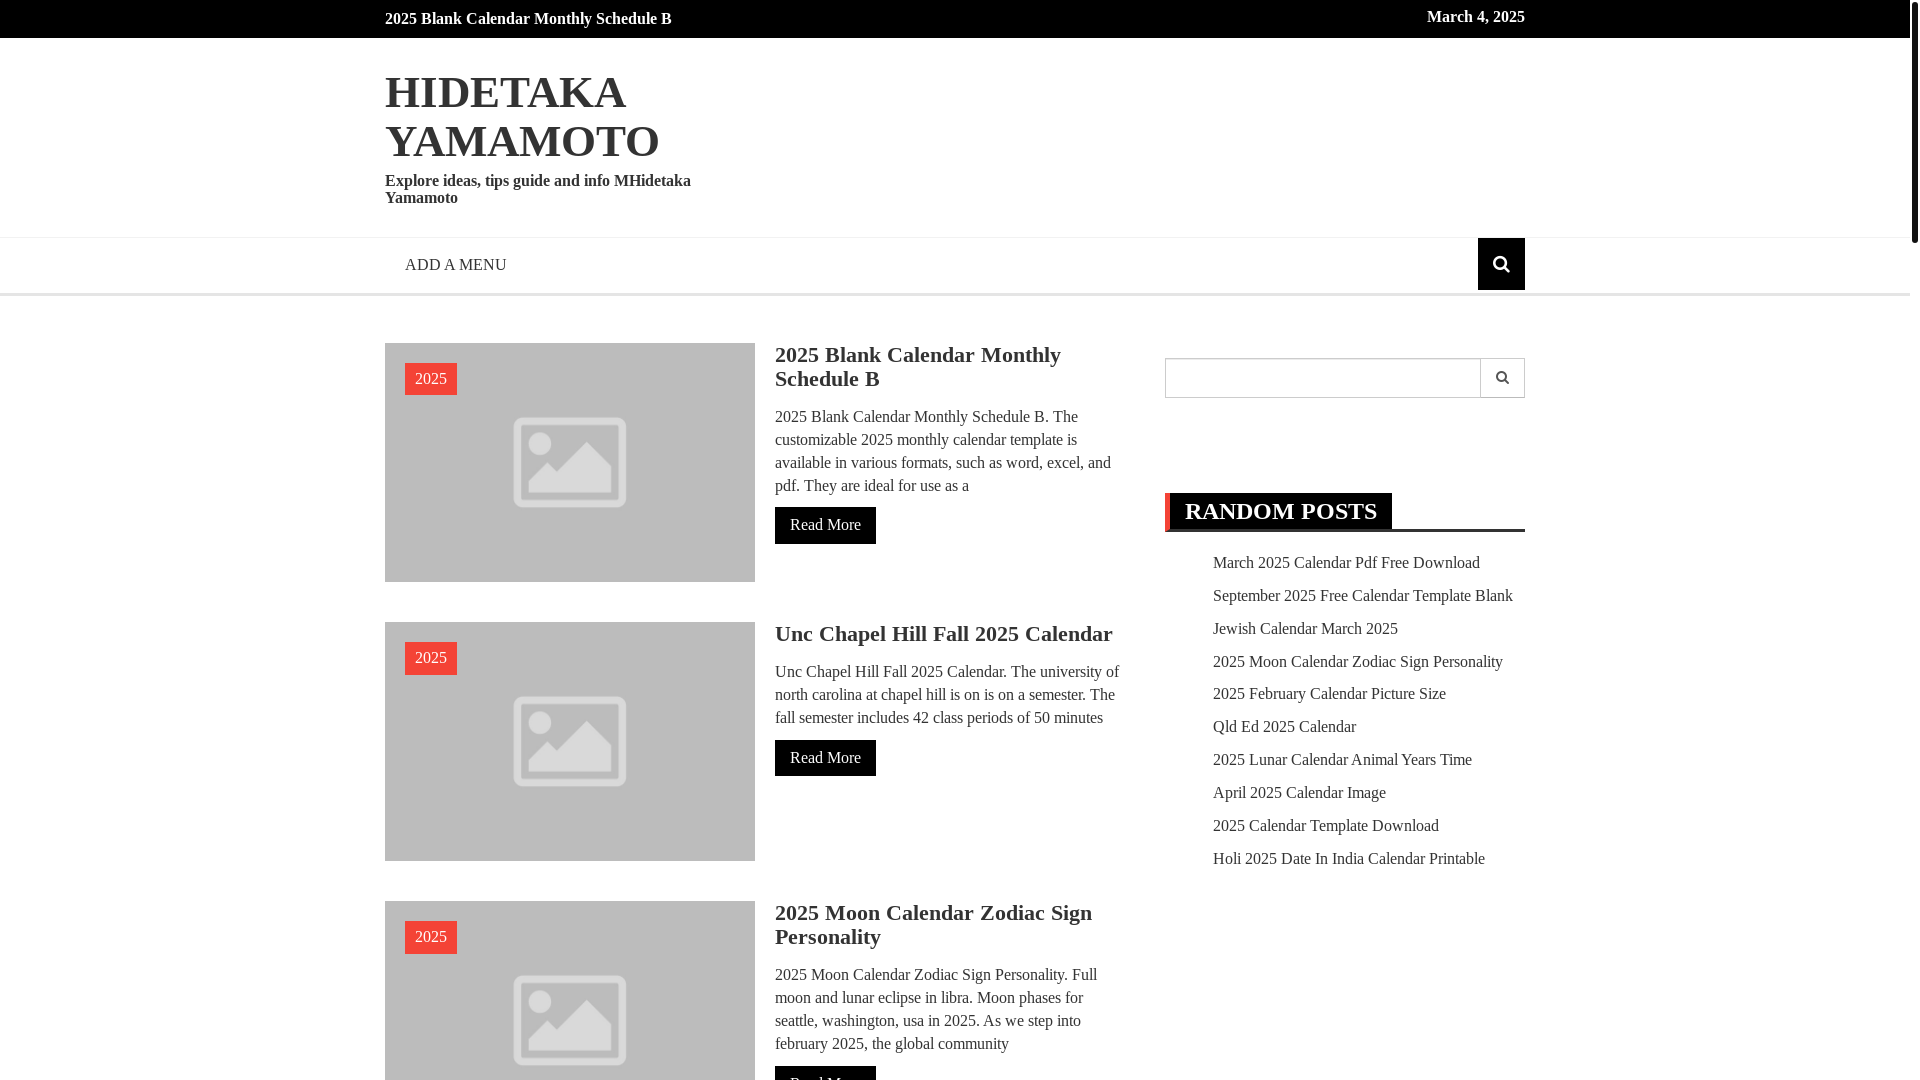This screenshot has height=1080, width=1920.
Task: Open 2025 Calendar Template Download link
Action: pos(1325,826)
